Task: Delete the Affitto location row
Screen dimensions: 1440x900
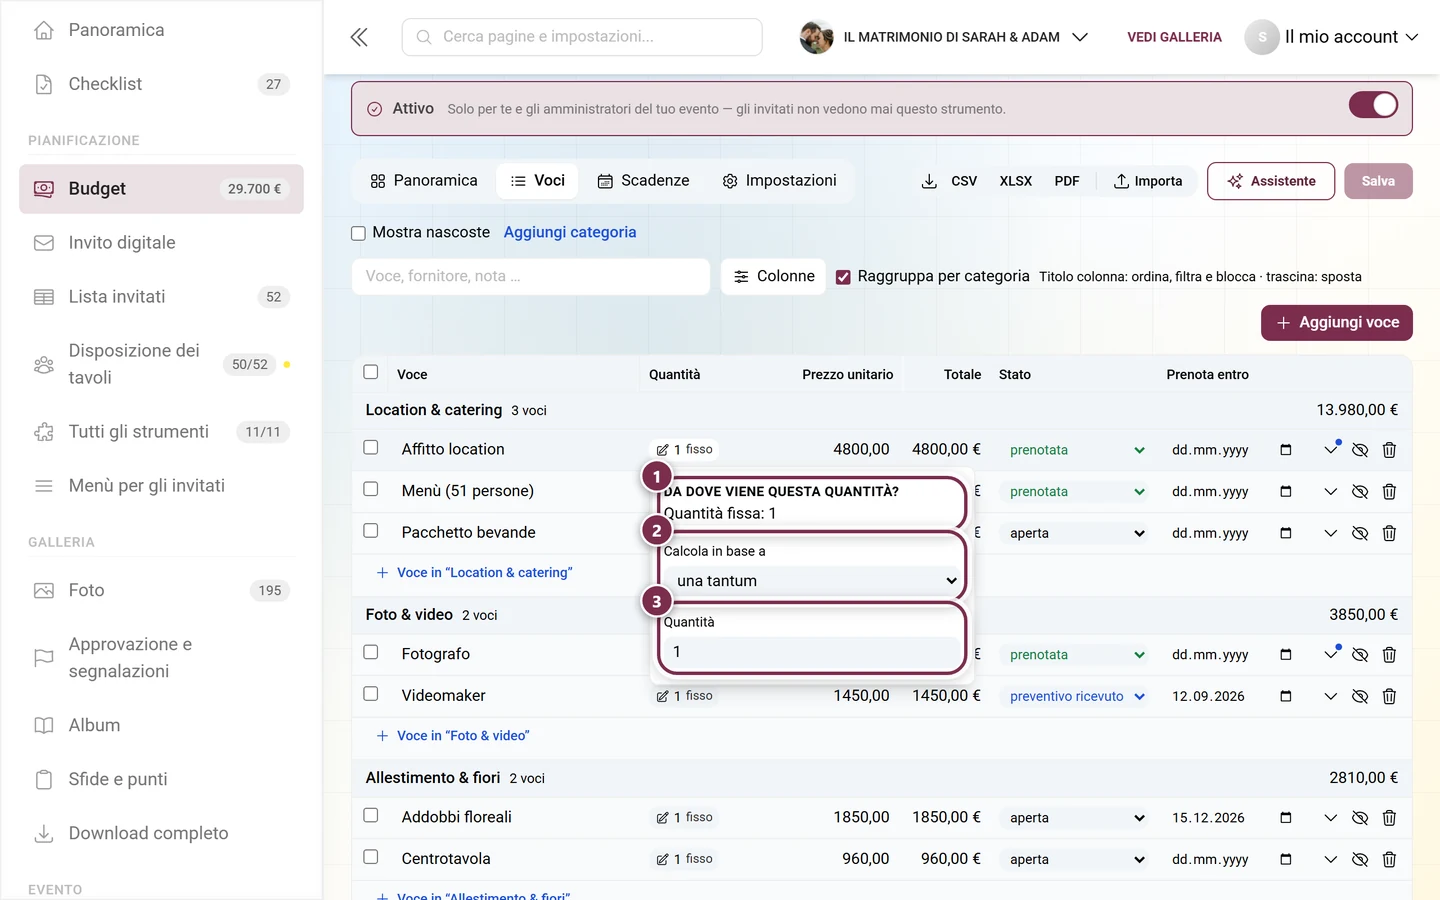Action: point(1389,450)
